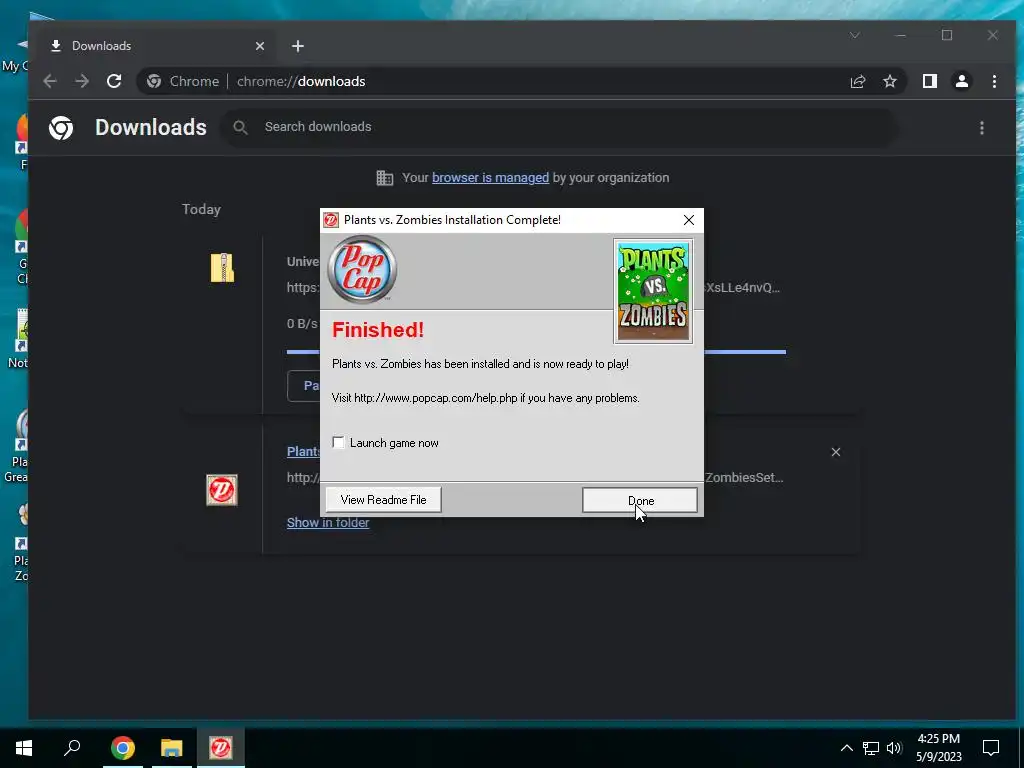Open Show in folder link
1024x768 pixels.
pos(328,522)
